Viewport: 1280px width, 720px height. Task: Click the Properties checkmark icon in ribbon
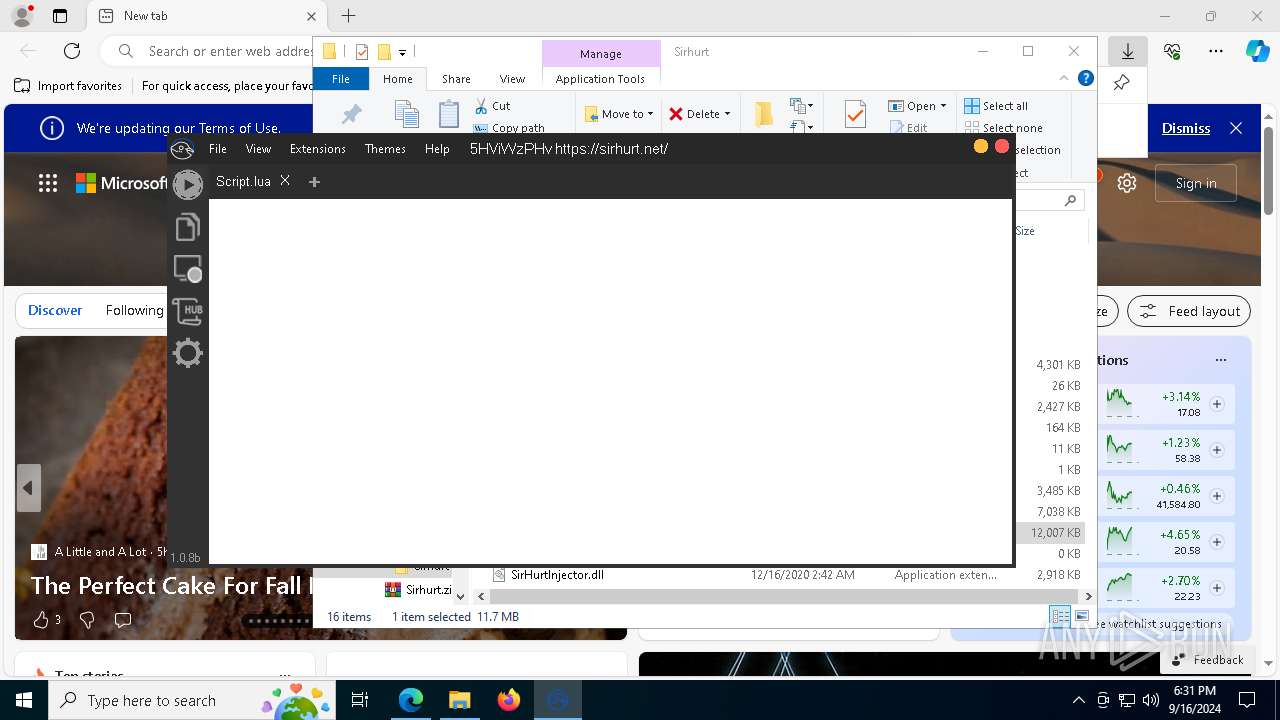coord(855,114)
